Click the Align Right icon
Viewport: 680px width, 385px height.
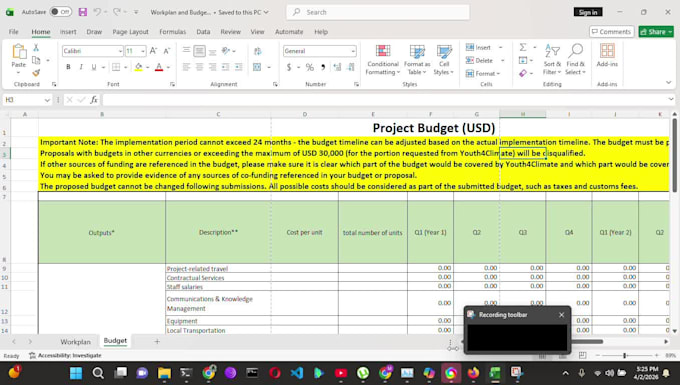[212, 67]
